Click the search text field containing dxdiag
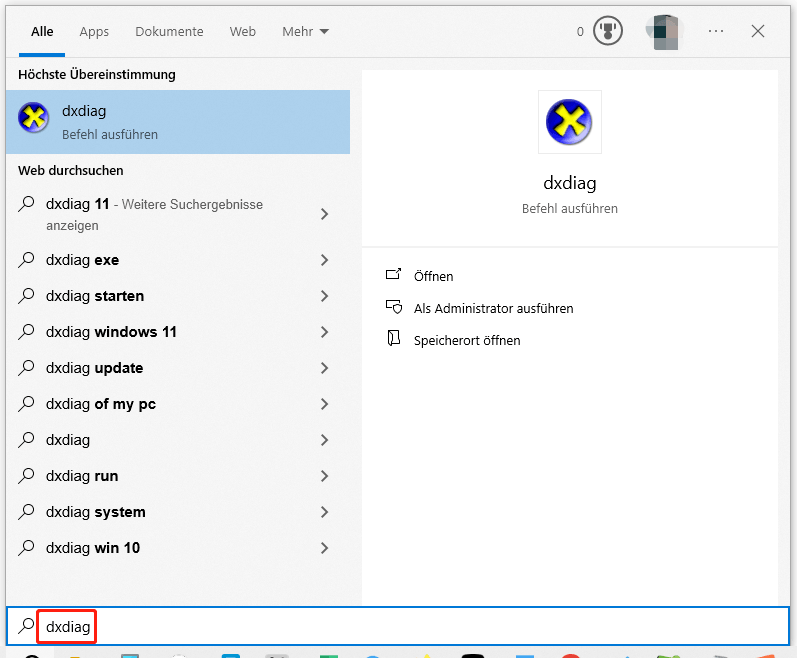This screenshot has width=797, height=658. point(400,627)
